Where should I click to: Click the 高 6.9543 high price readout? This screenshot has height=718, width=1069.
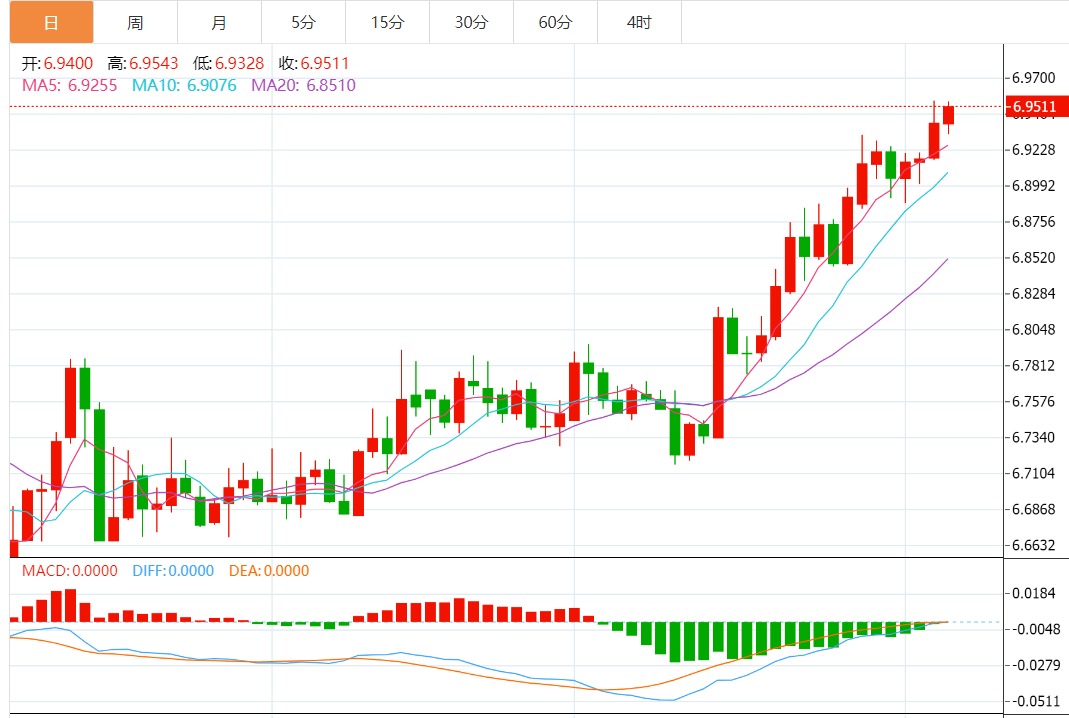coord(142,63)
